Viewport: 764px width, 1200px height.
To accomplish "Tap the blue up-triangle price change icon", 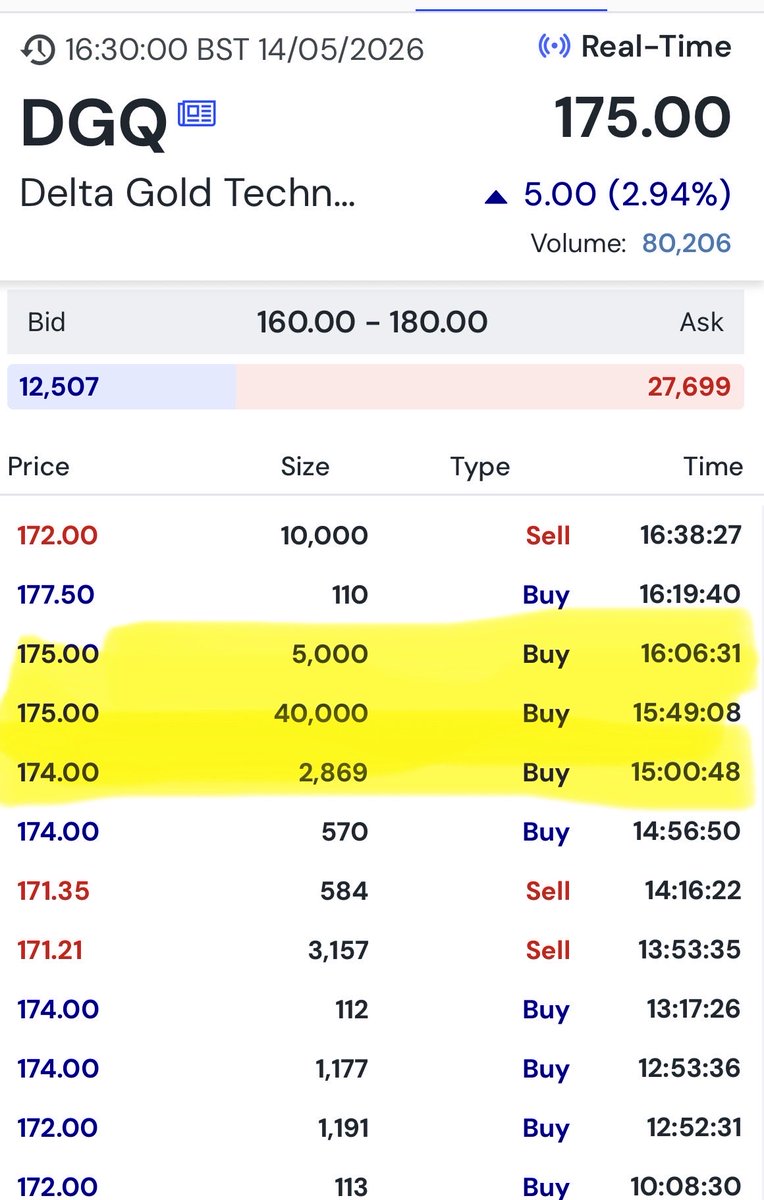I will [x=496, y=198].
